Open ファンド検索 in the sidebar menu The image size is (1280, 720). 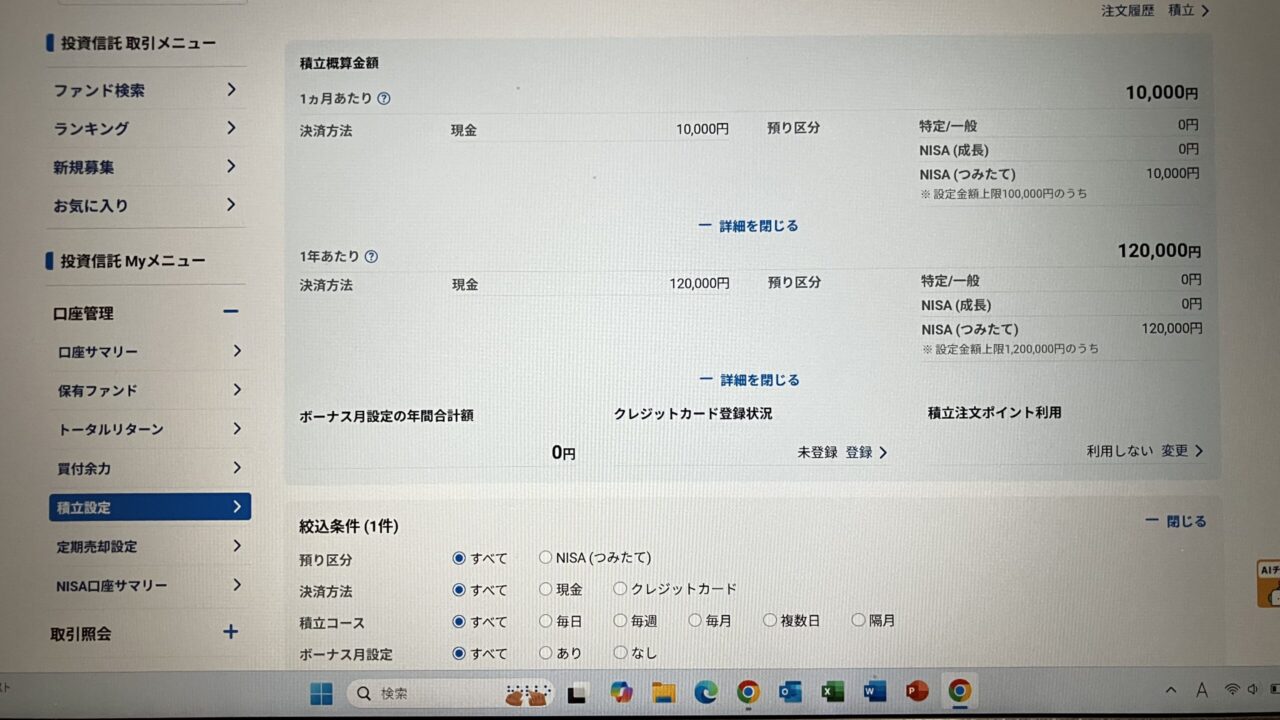pyautogui.click(x=145, y=90)
